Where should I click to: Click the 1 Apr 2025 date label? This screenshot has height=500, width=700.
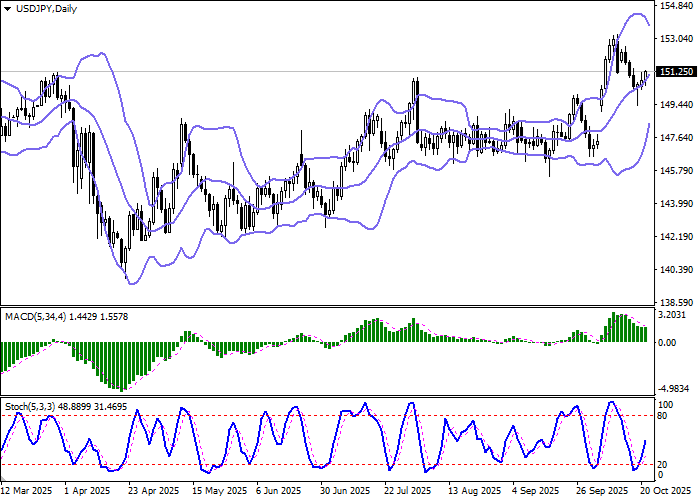pyautogui.click(x=86, y=491)
